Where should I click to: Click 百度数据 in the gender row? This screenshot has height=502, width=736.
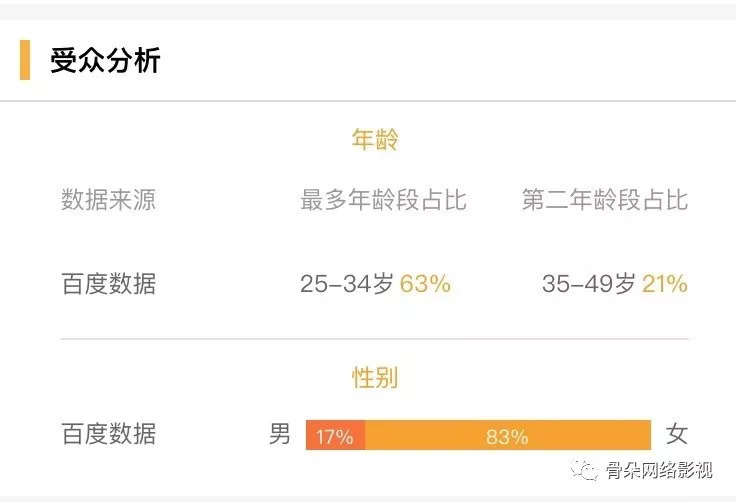point(108,435)
